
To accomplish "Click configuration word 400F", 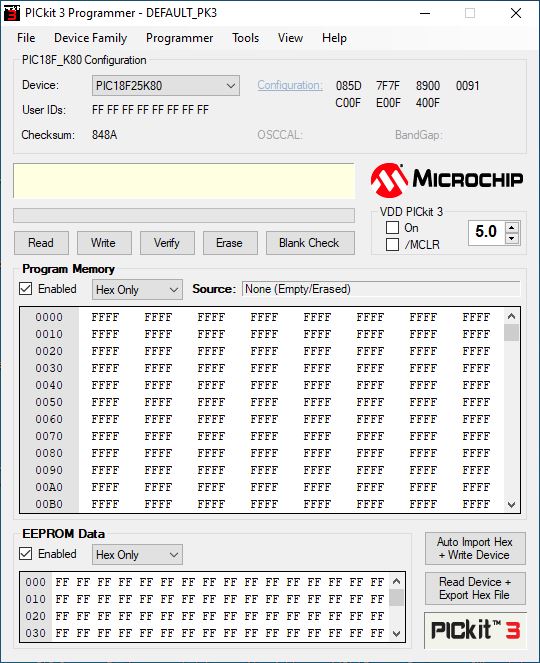I will point(428,103).
